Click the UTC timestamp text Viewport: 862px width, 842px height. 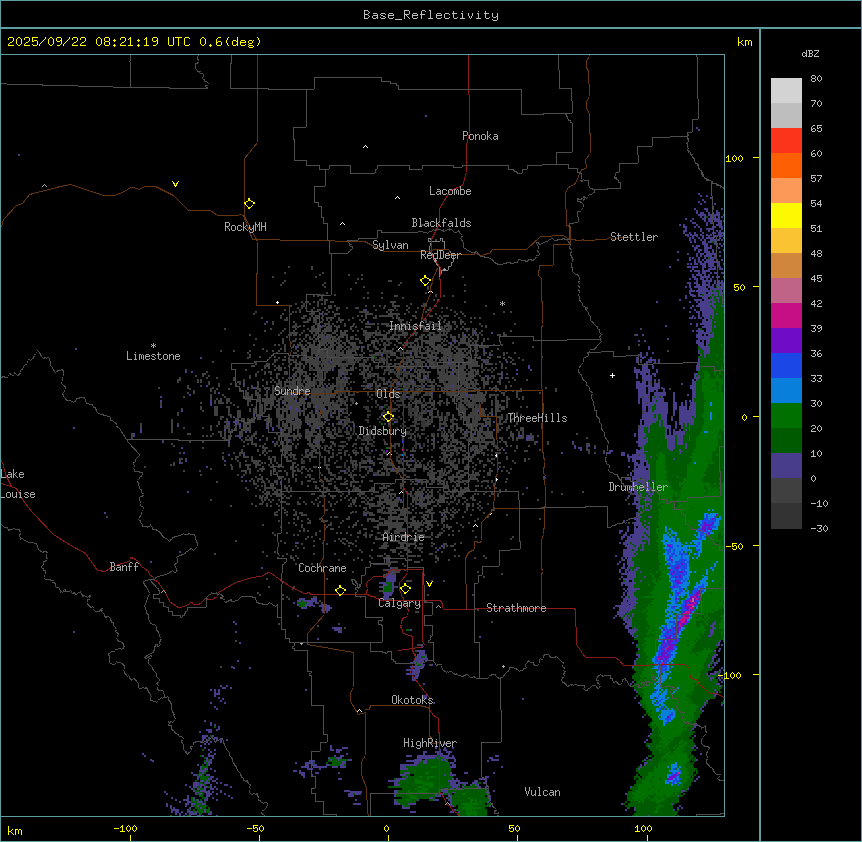click(133, 42)
